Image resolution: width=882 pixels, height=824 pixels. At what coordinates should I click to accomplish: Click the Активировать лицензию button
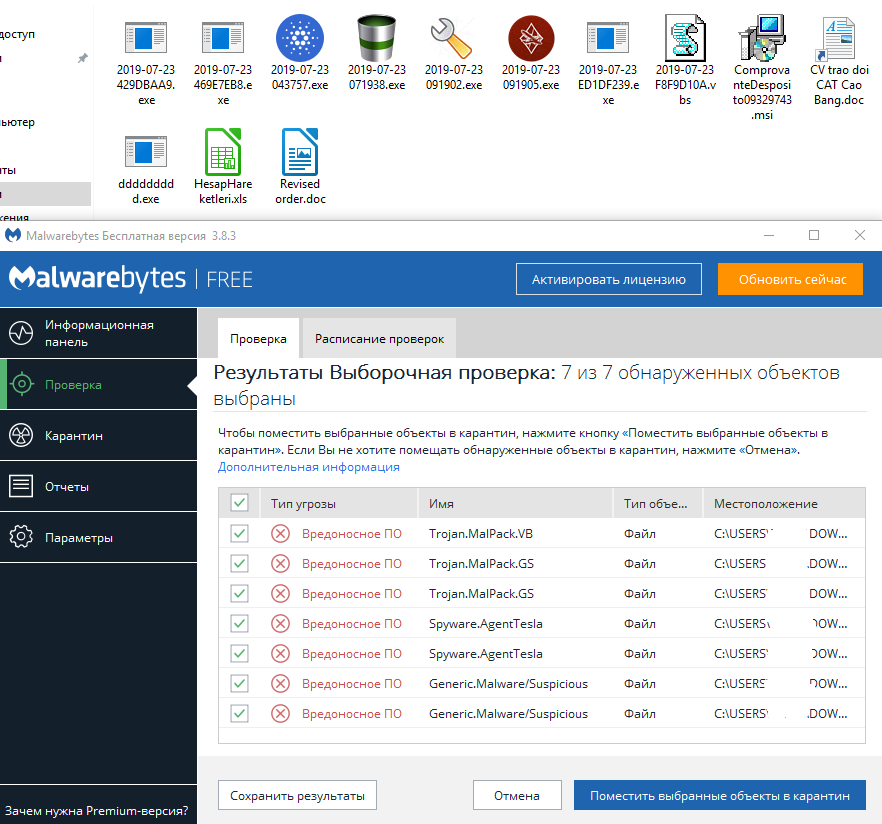(609, 279)
